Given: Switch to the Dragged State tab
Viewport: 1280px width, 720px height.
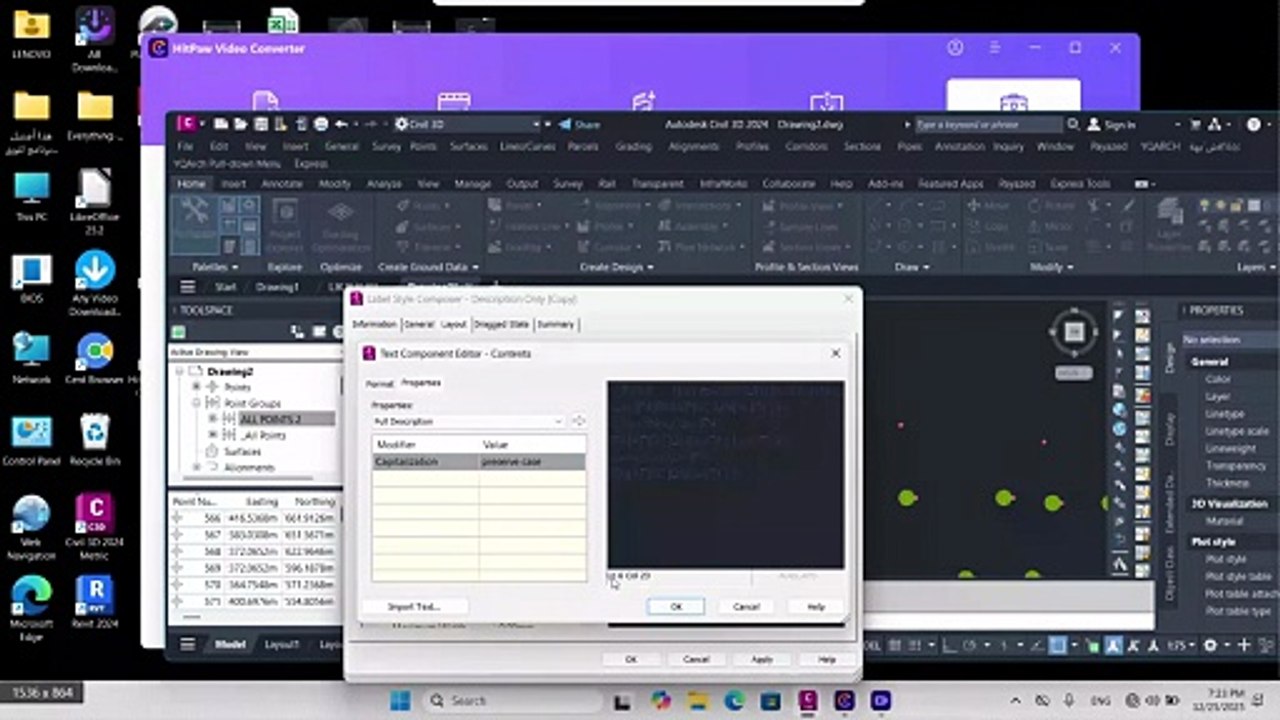Looking at the screenshot, I should click(x=501, y=324).
